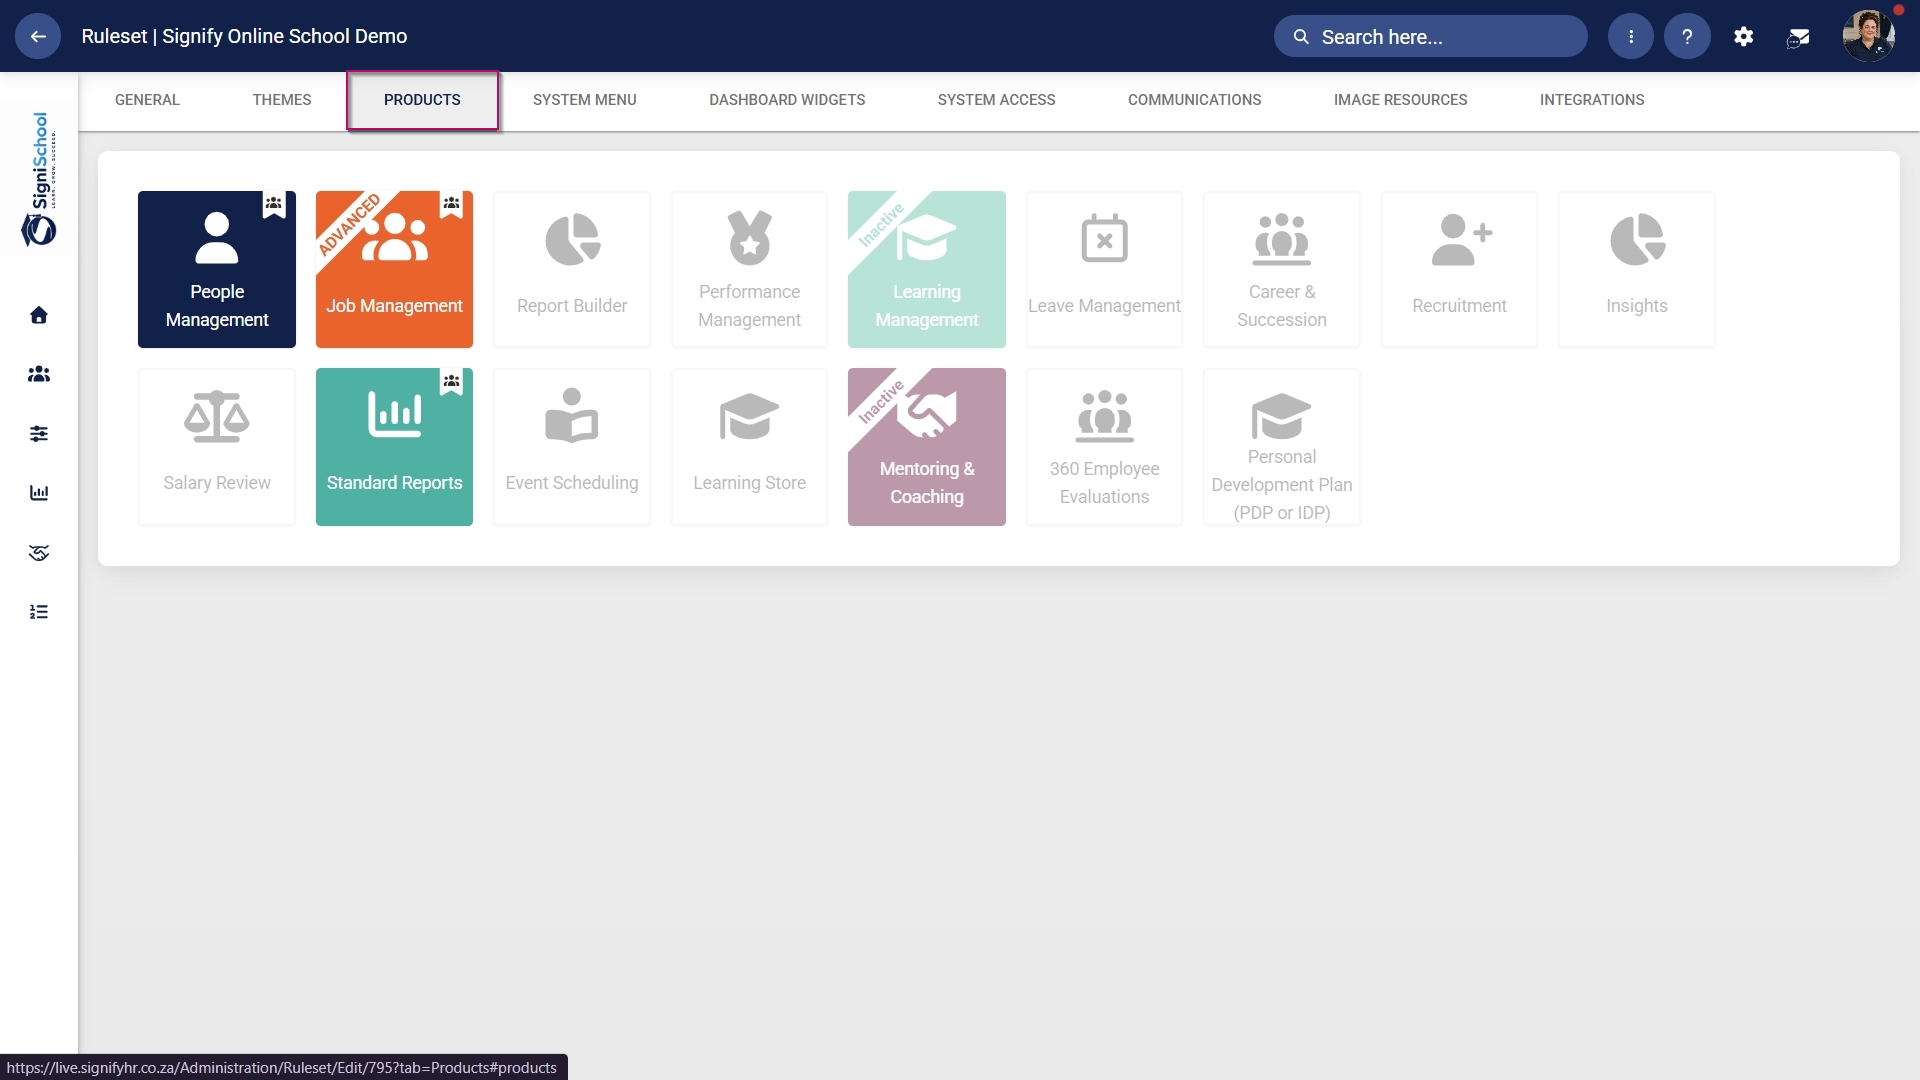This screenshot has width=1920, height=1080.
Task: Open the Communications tab
Action: (1195, 100)
